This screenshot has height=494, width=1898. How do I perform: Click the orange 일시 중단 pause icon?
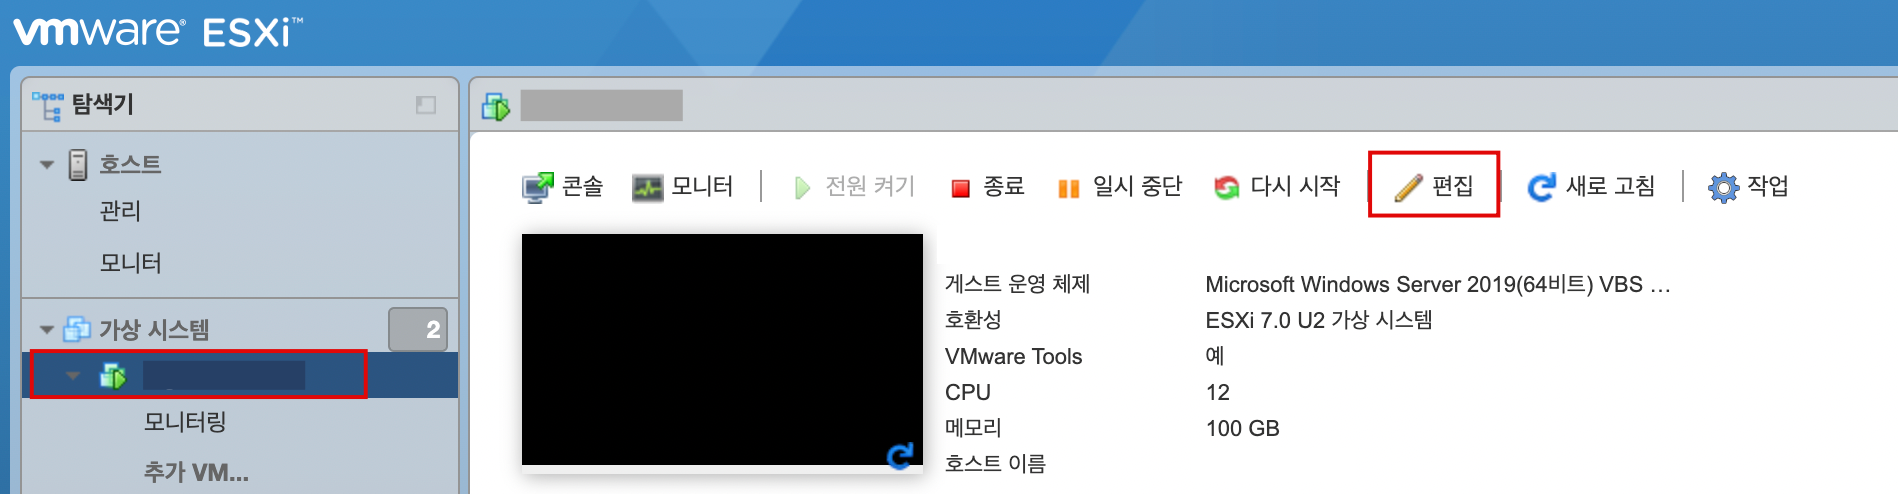pyautogui.click(x=1069, y=188)
